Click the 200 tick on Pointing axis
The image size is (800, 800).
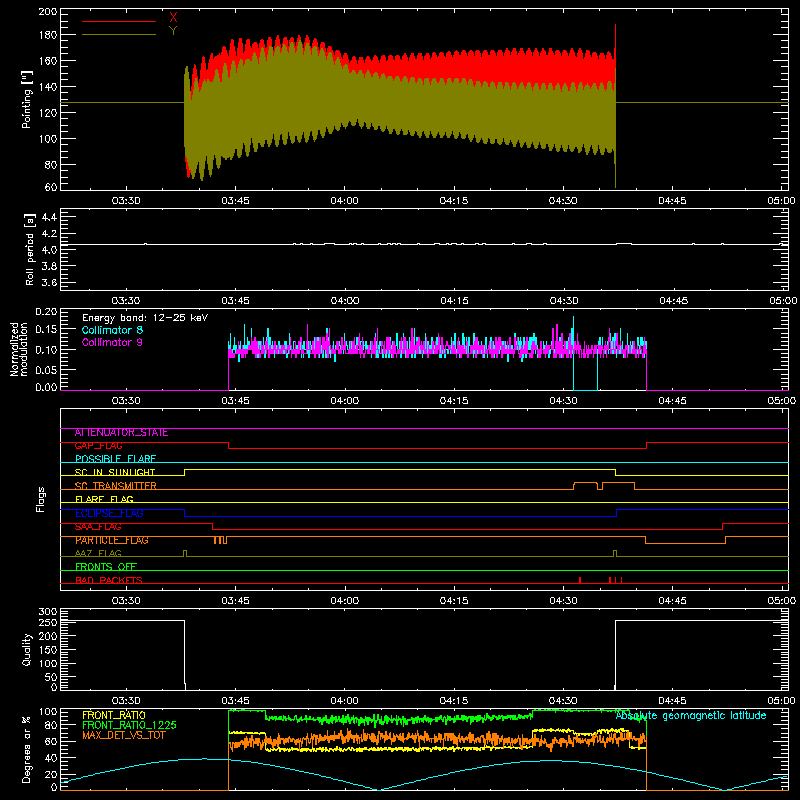(47, 12)
